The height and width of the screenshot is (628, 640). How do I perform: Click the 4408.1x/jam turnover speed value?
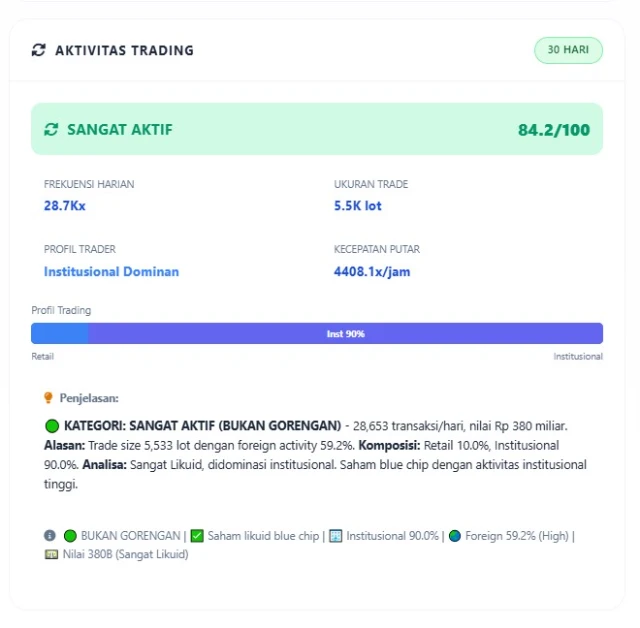pyautogui.click(x=372, y=271)
